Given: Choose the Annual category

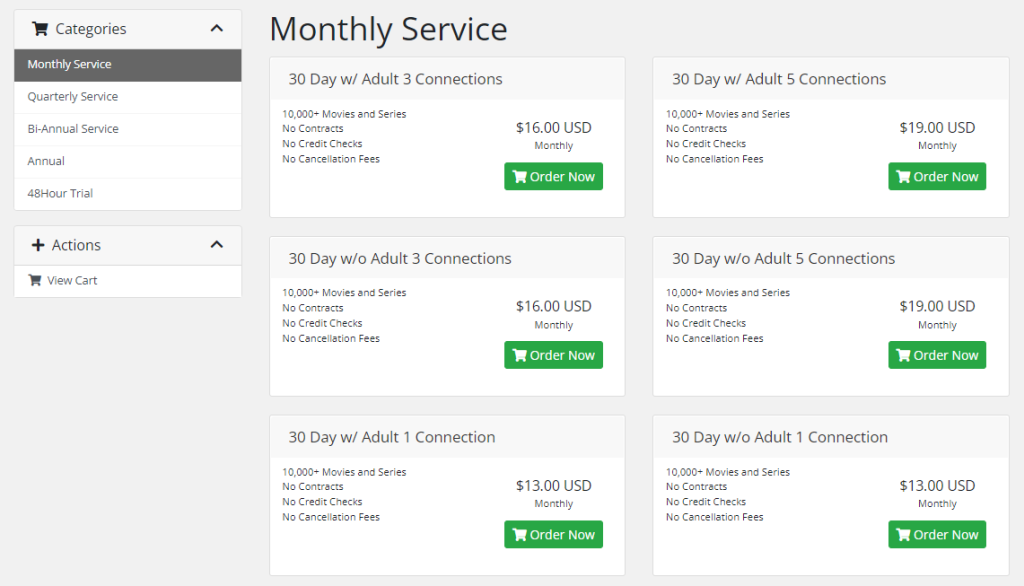Looking at the screenshot, I should coord(46,161).
